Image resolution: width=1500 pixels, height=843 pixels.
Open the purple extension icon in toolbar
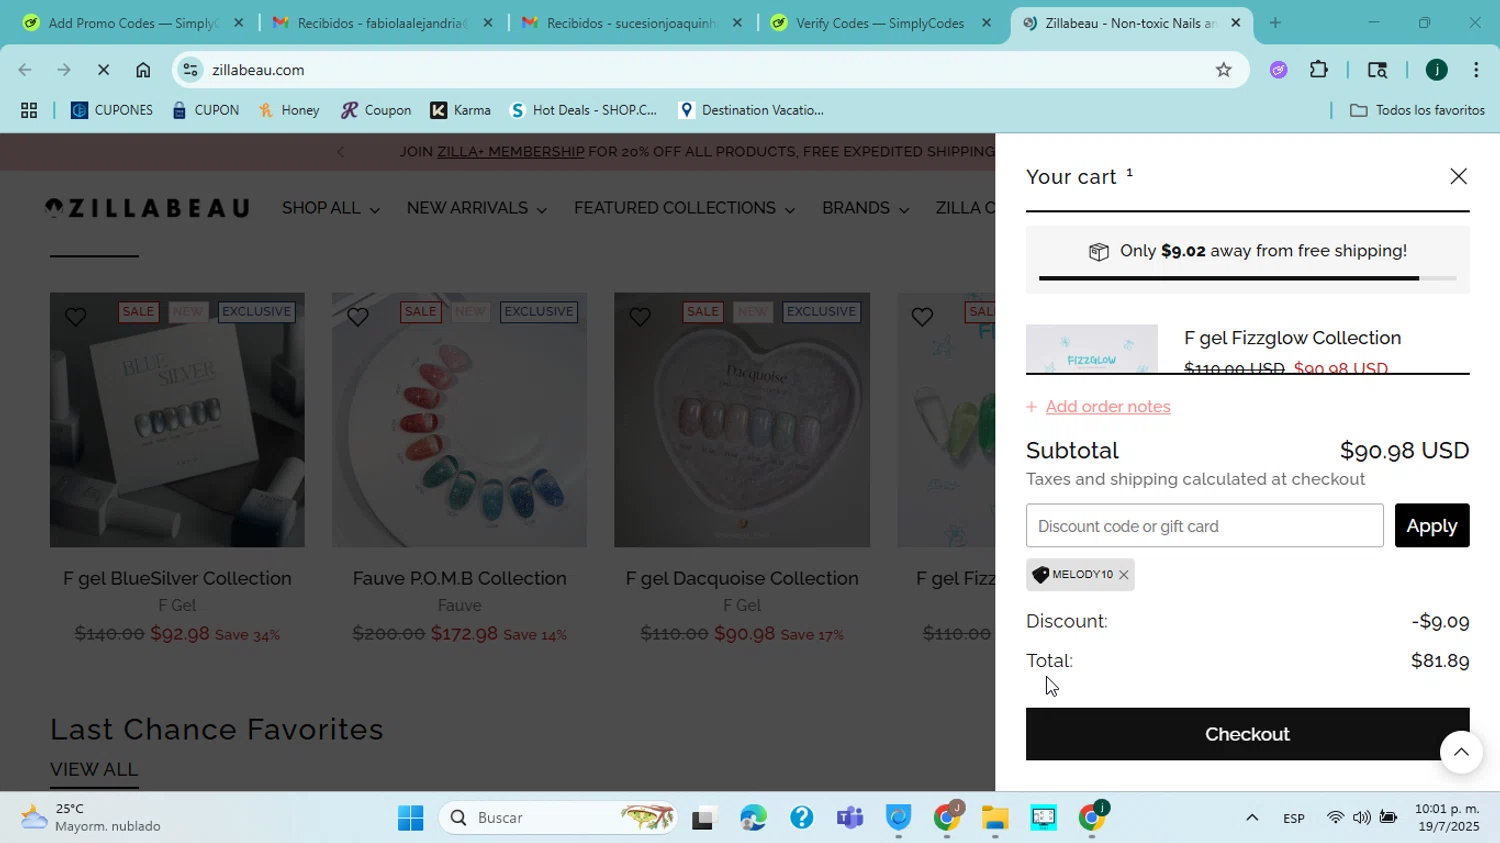click(x=1278, y=70)
